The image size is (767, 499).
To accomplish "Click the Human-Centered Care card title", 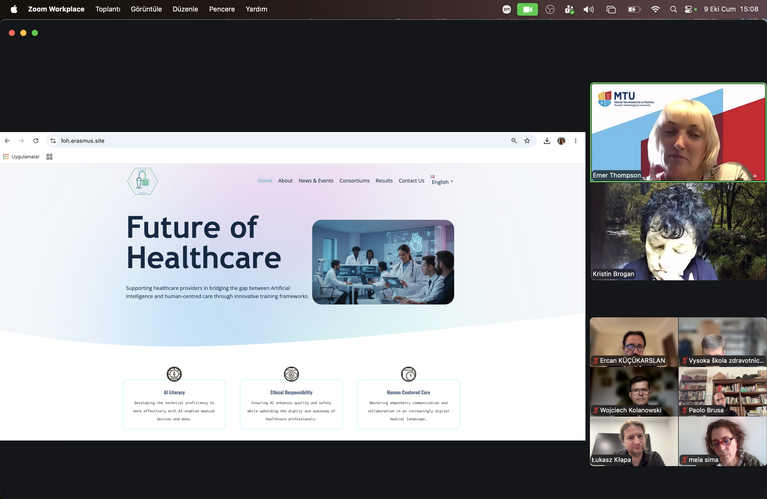I will coord(408,392).
